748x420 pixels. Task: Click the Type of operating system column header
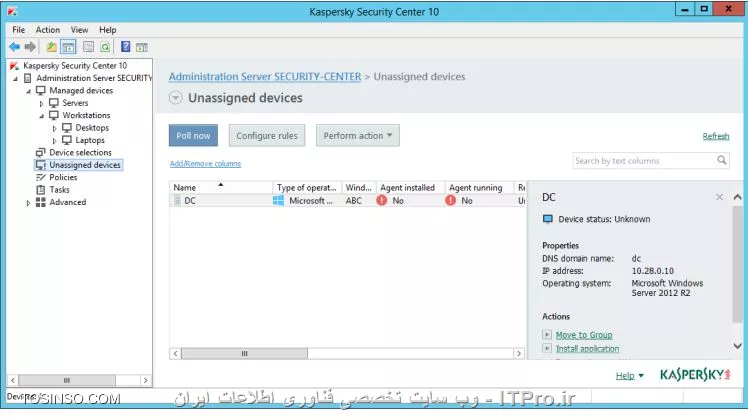(x=307, y=188)
